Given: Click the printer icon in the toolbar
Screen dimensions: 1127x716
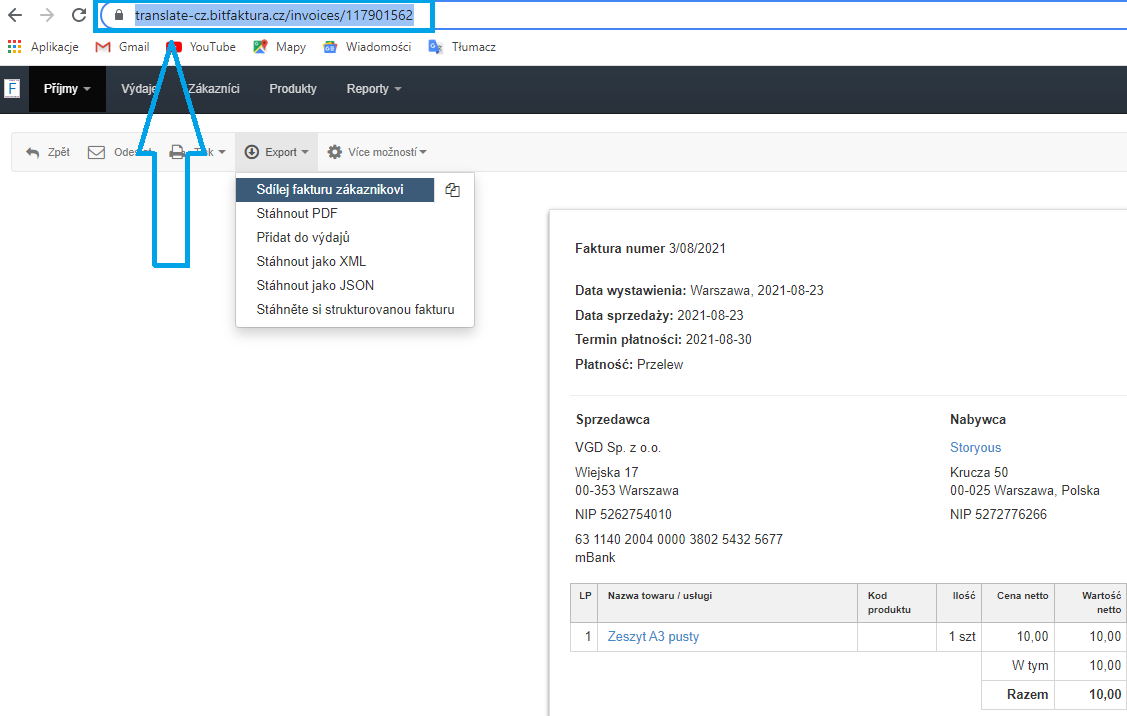Looking at the screenshot, I should pos(177,152).
